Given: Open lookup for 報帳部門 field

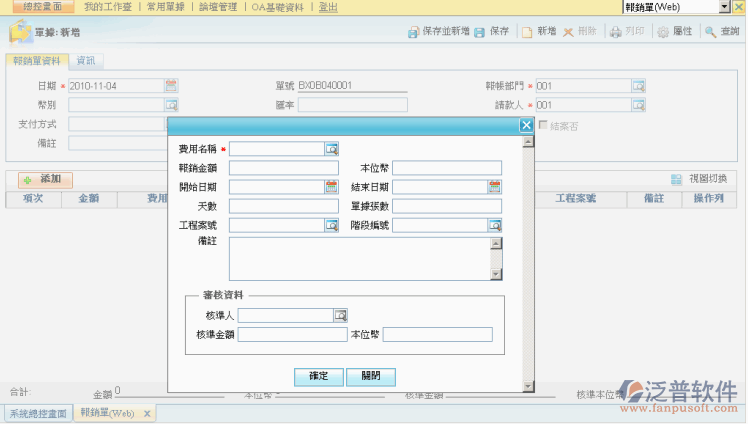Looking at the screenshot, I should 638,86.
